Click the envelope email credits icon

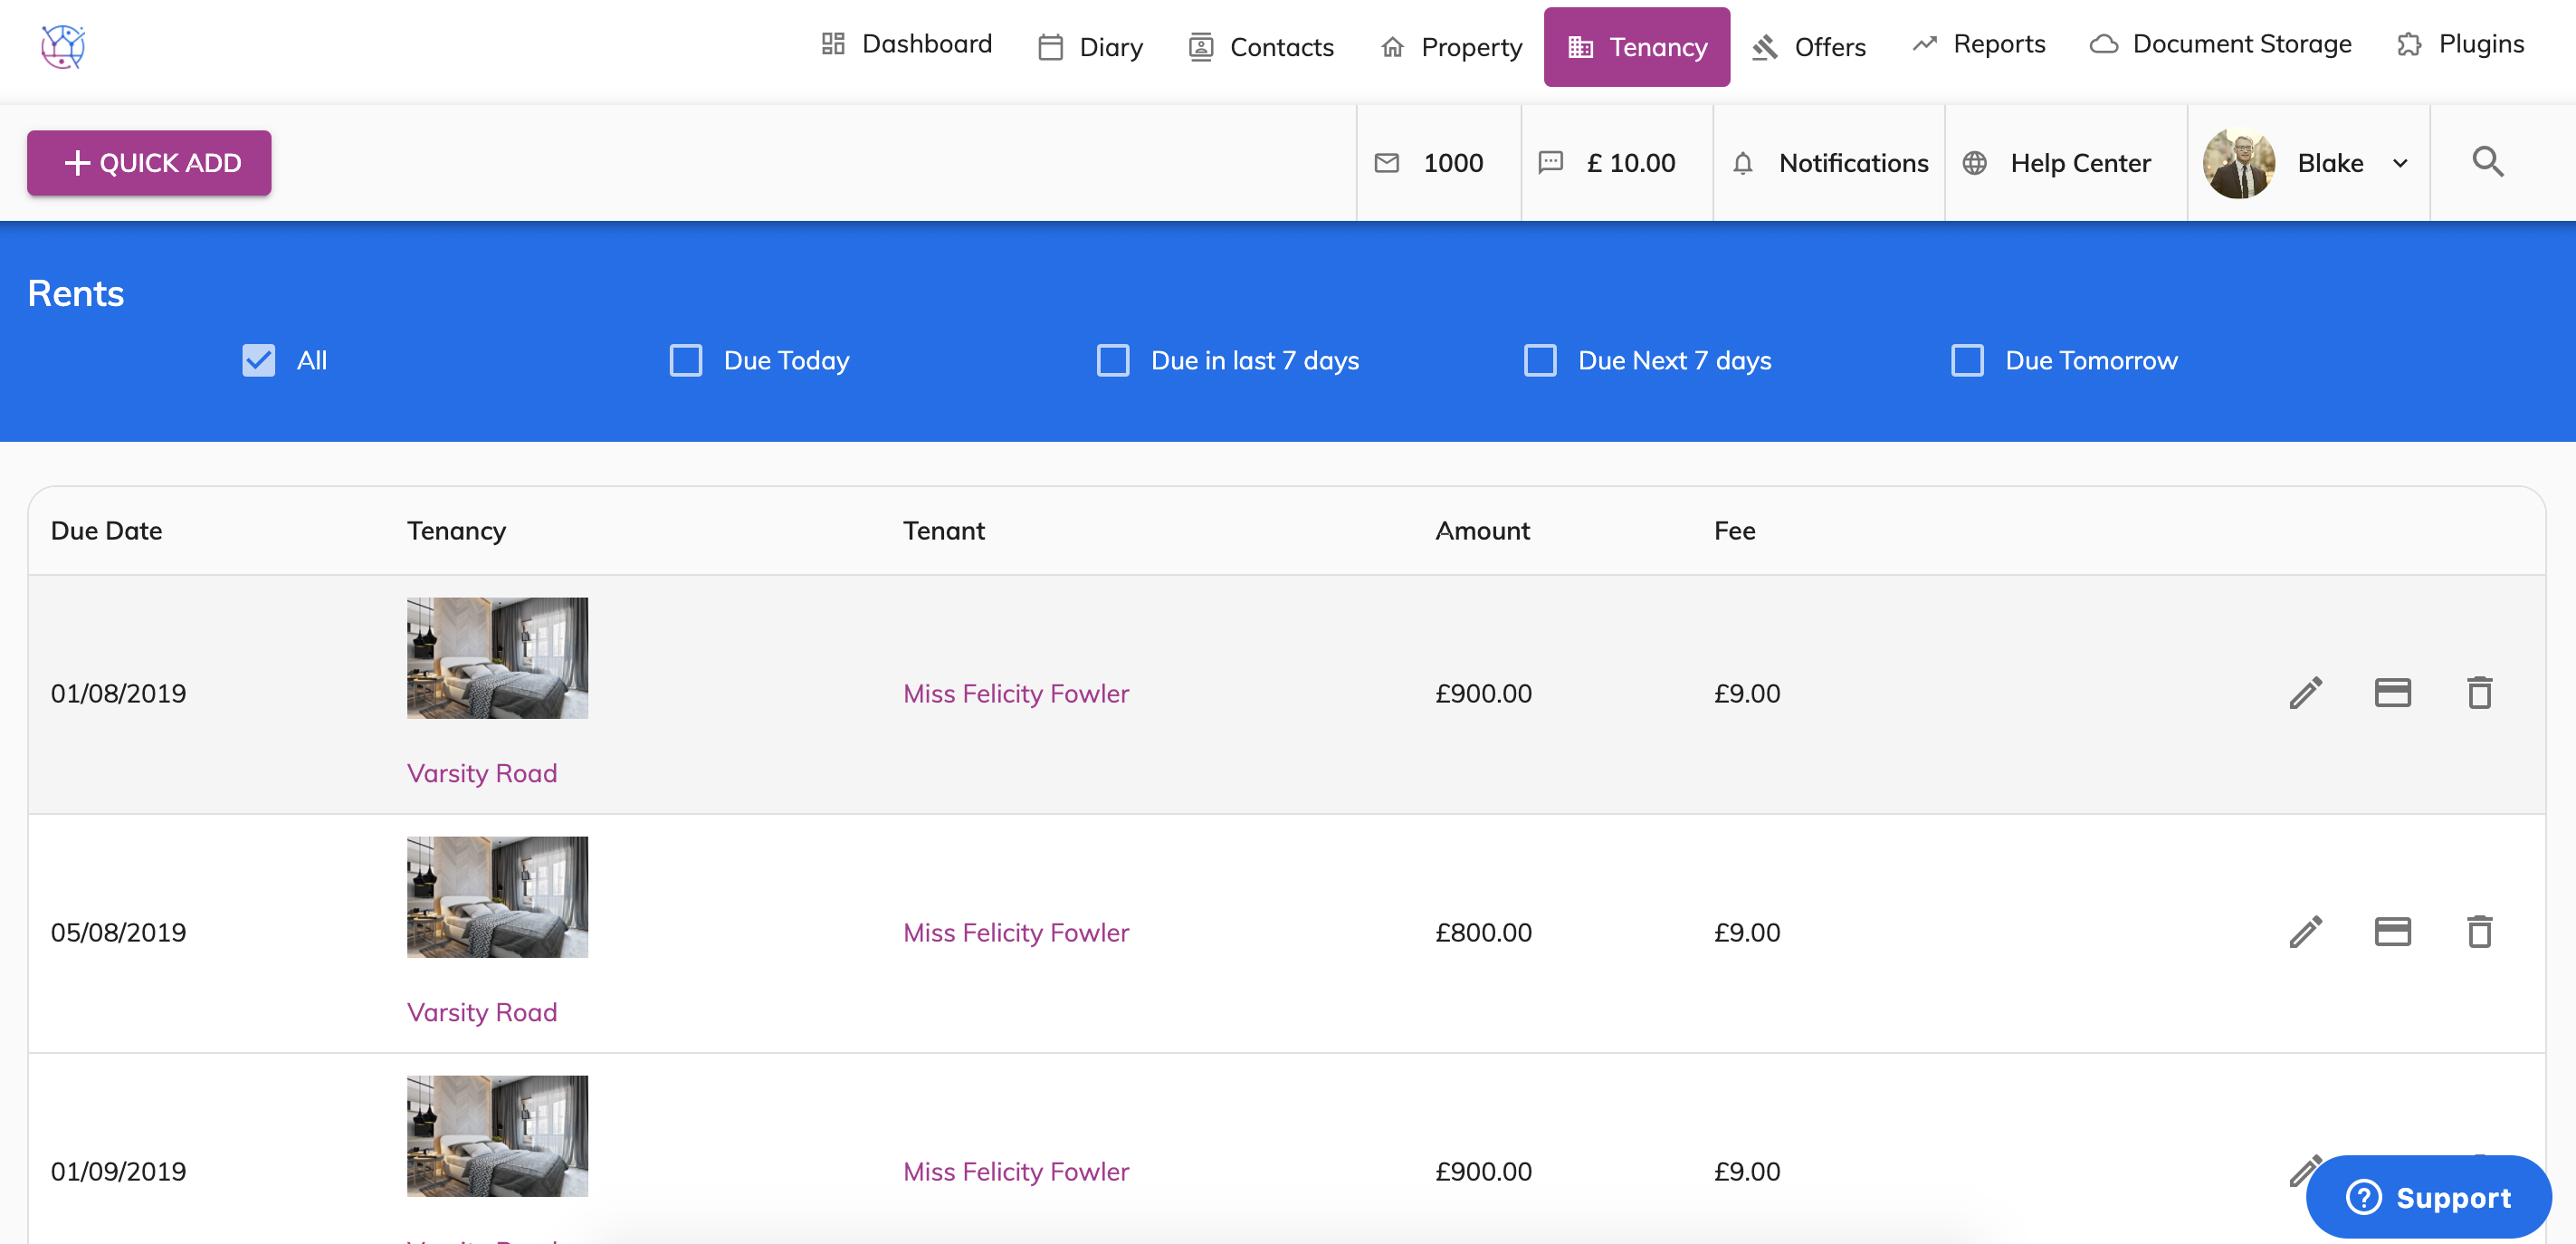pyautogui.click(x=1386, y=163)
